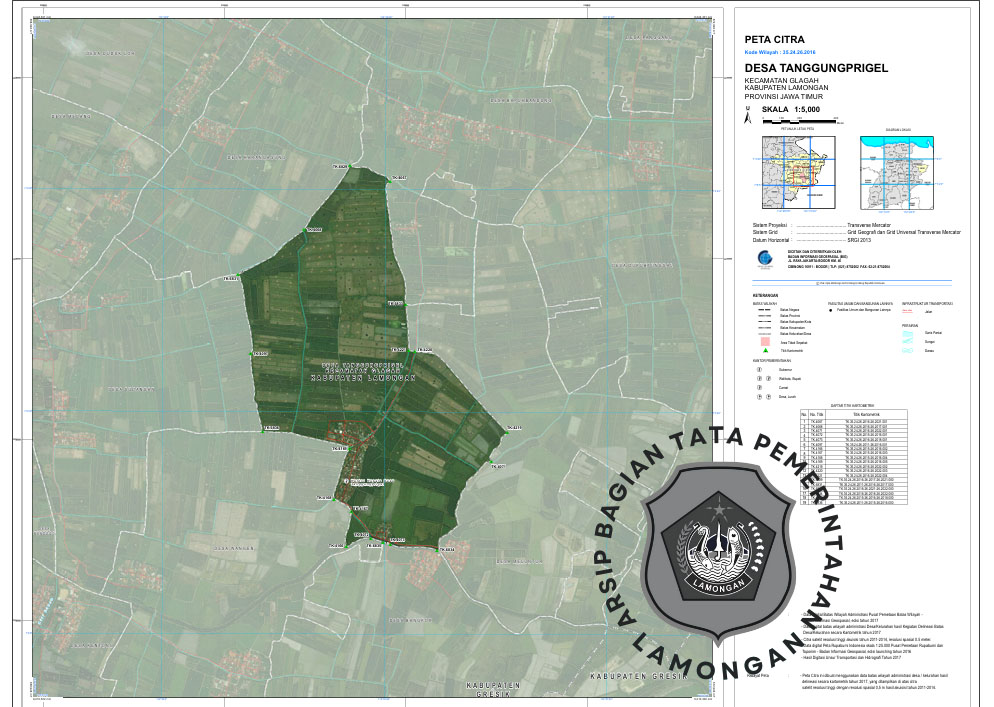The height and width of the screenshot is (707, 994).
Task: Select the Garis Pantai legend symbol
Action: (908, 331)
